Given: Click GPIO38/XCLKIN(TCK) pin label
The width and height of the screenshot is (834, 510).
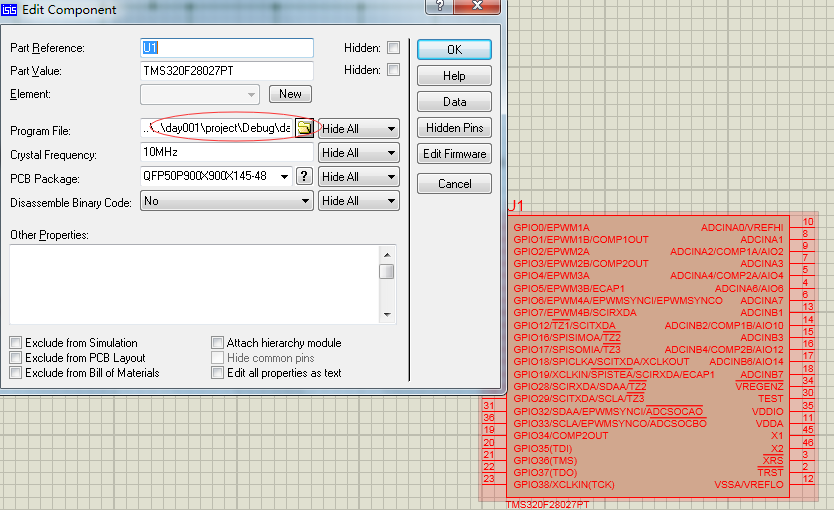Looking at the screenshot, I should [x=564, y=484].
